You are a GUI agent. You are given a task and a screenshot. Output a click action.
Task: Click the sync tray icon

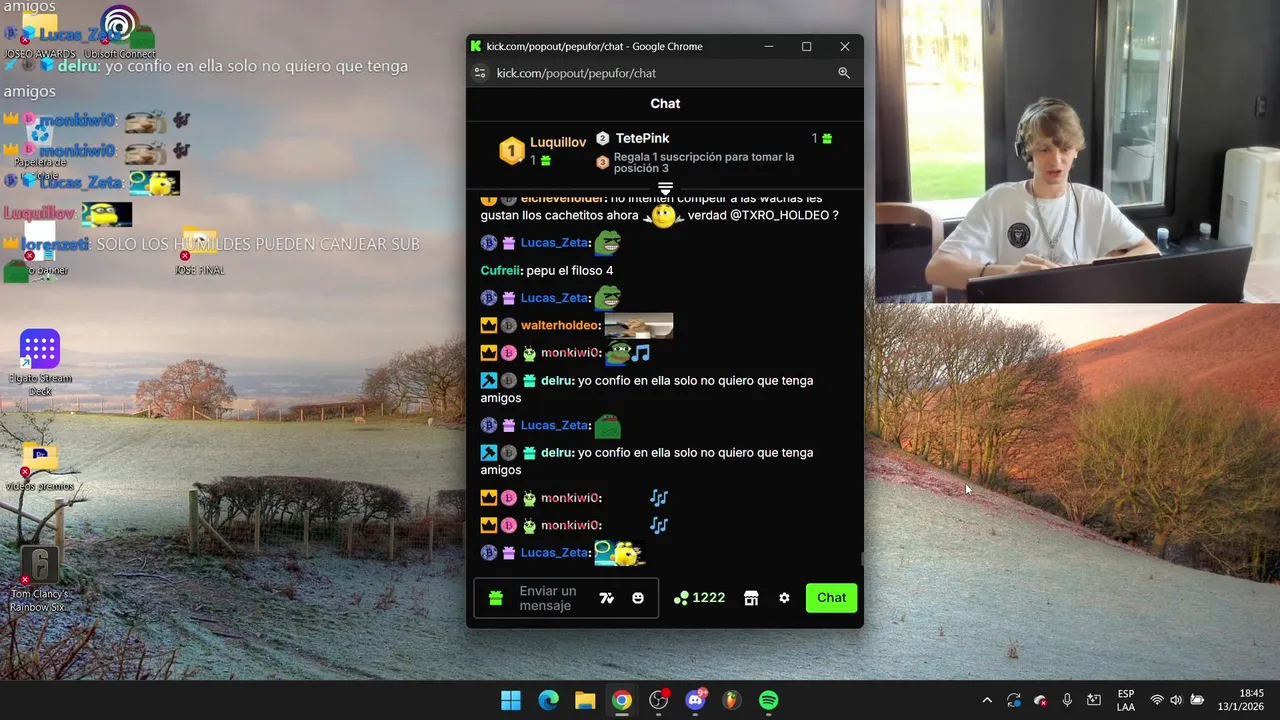(1014, 700)
